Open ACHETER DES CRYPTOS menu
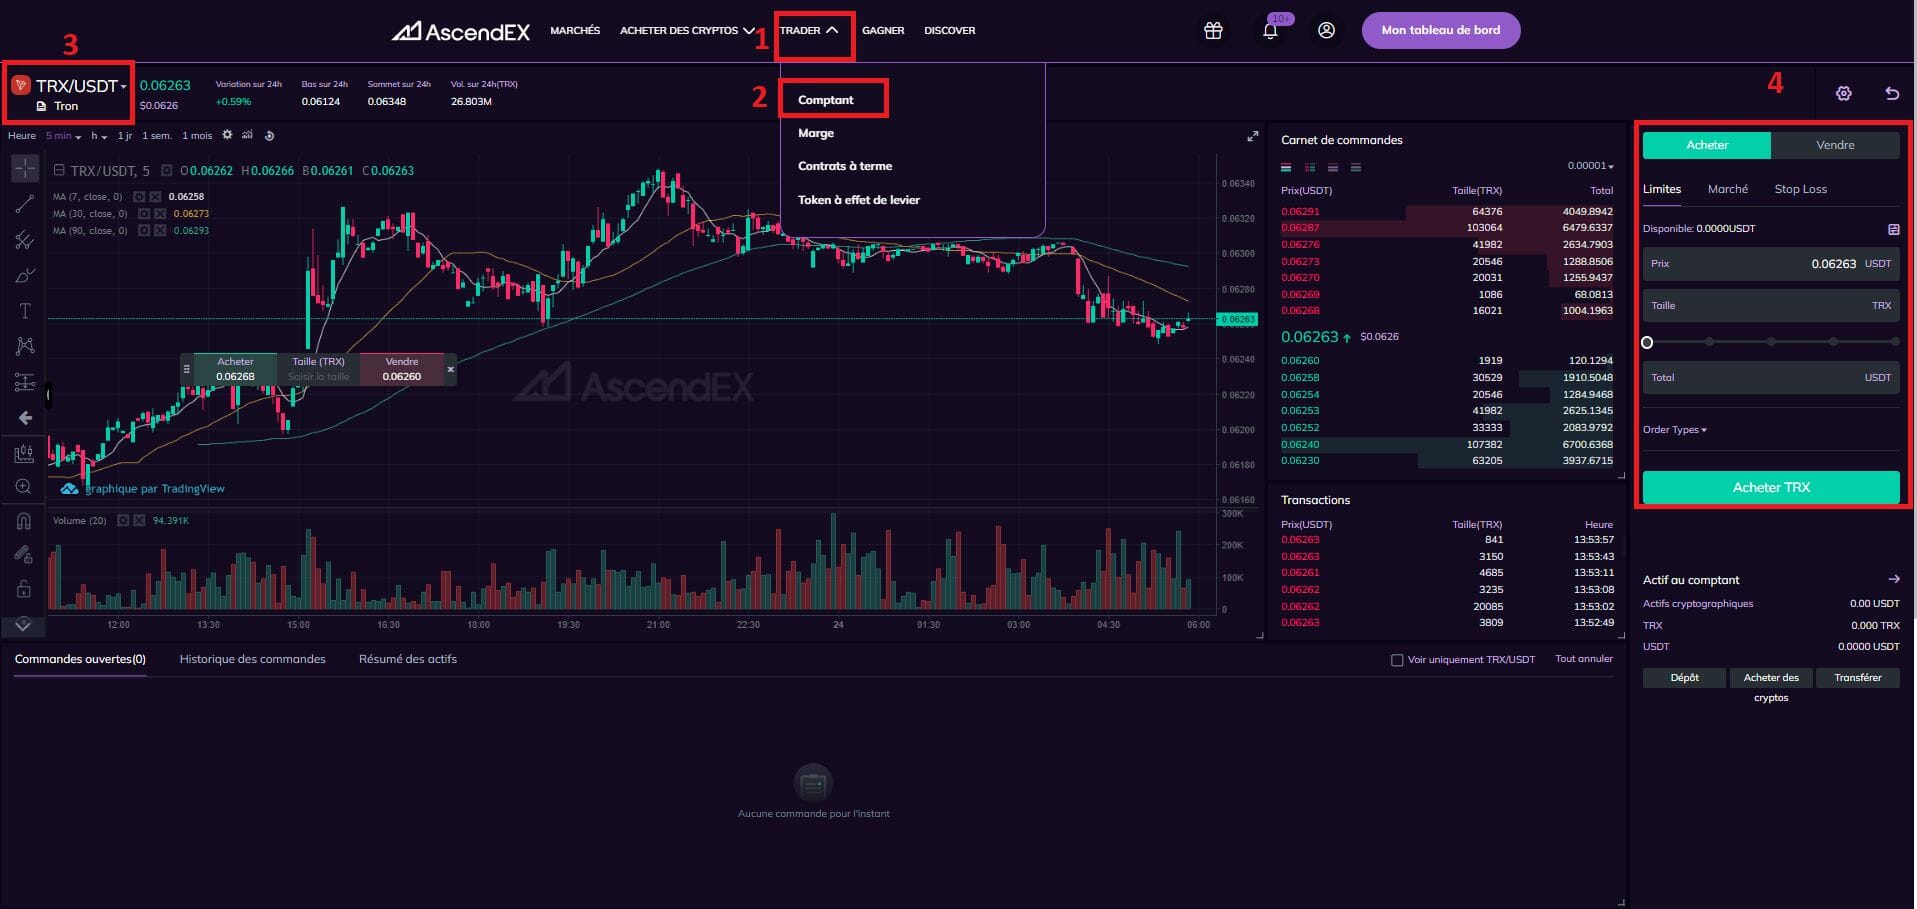The height and width of the screenshot is (909, 1917). (686, 31)
